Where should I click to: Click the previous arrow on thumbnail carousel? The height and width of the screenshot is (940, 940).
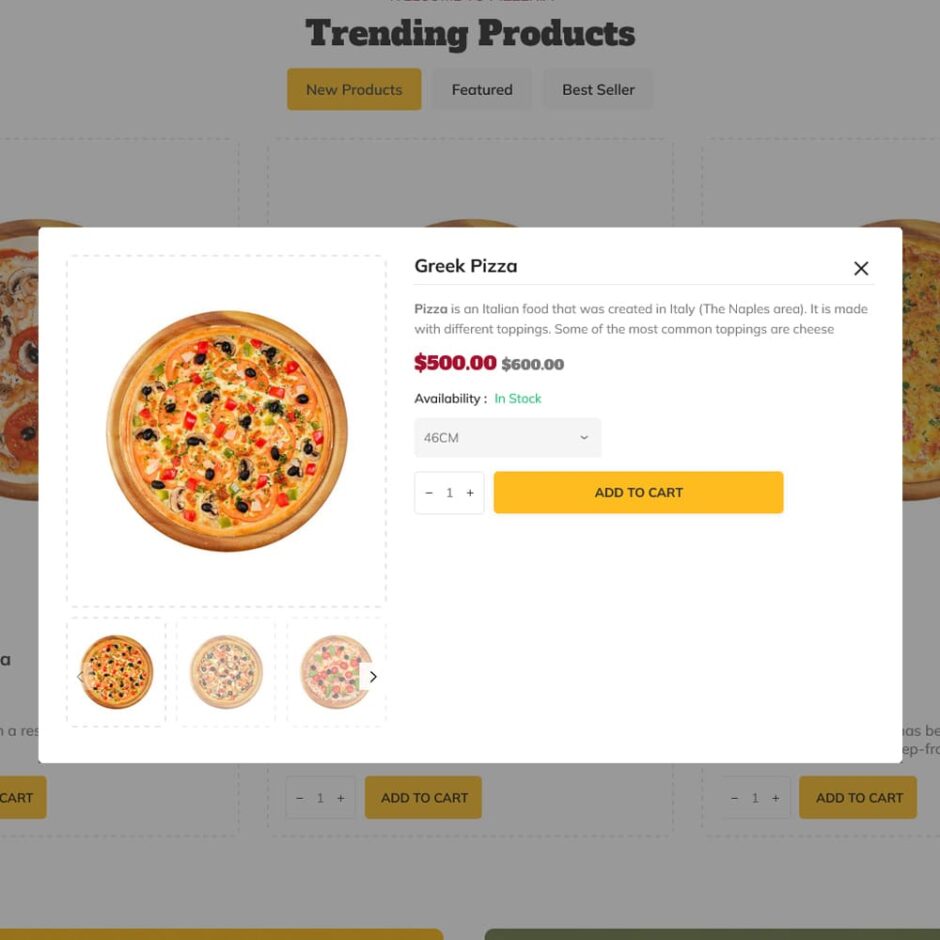(x=81, y=677)
